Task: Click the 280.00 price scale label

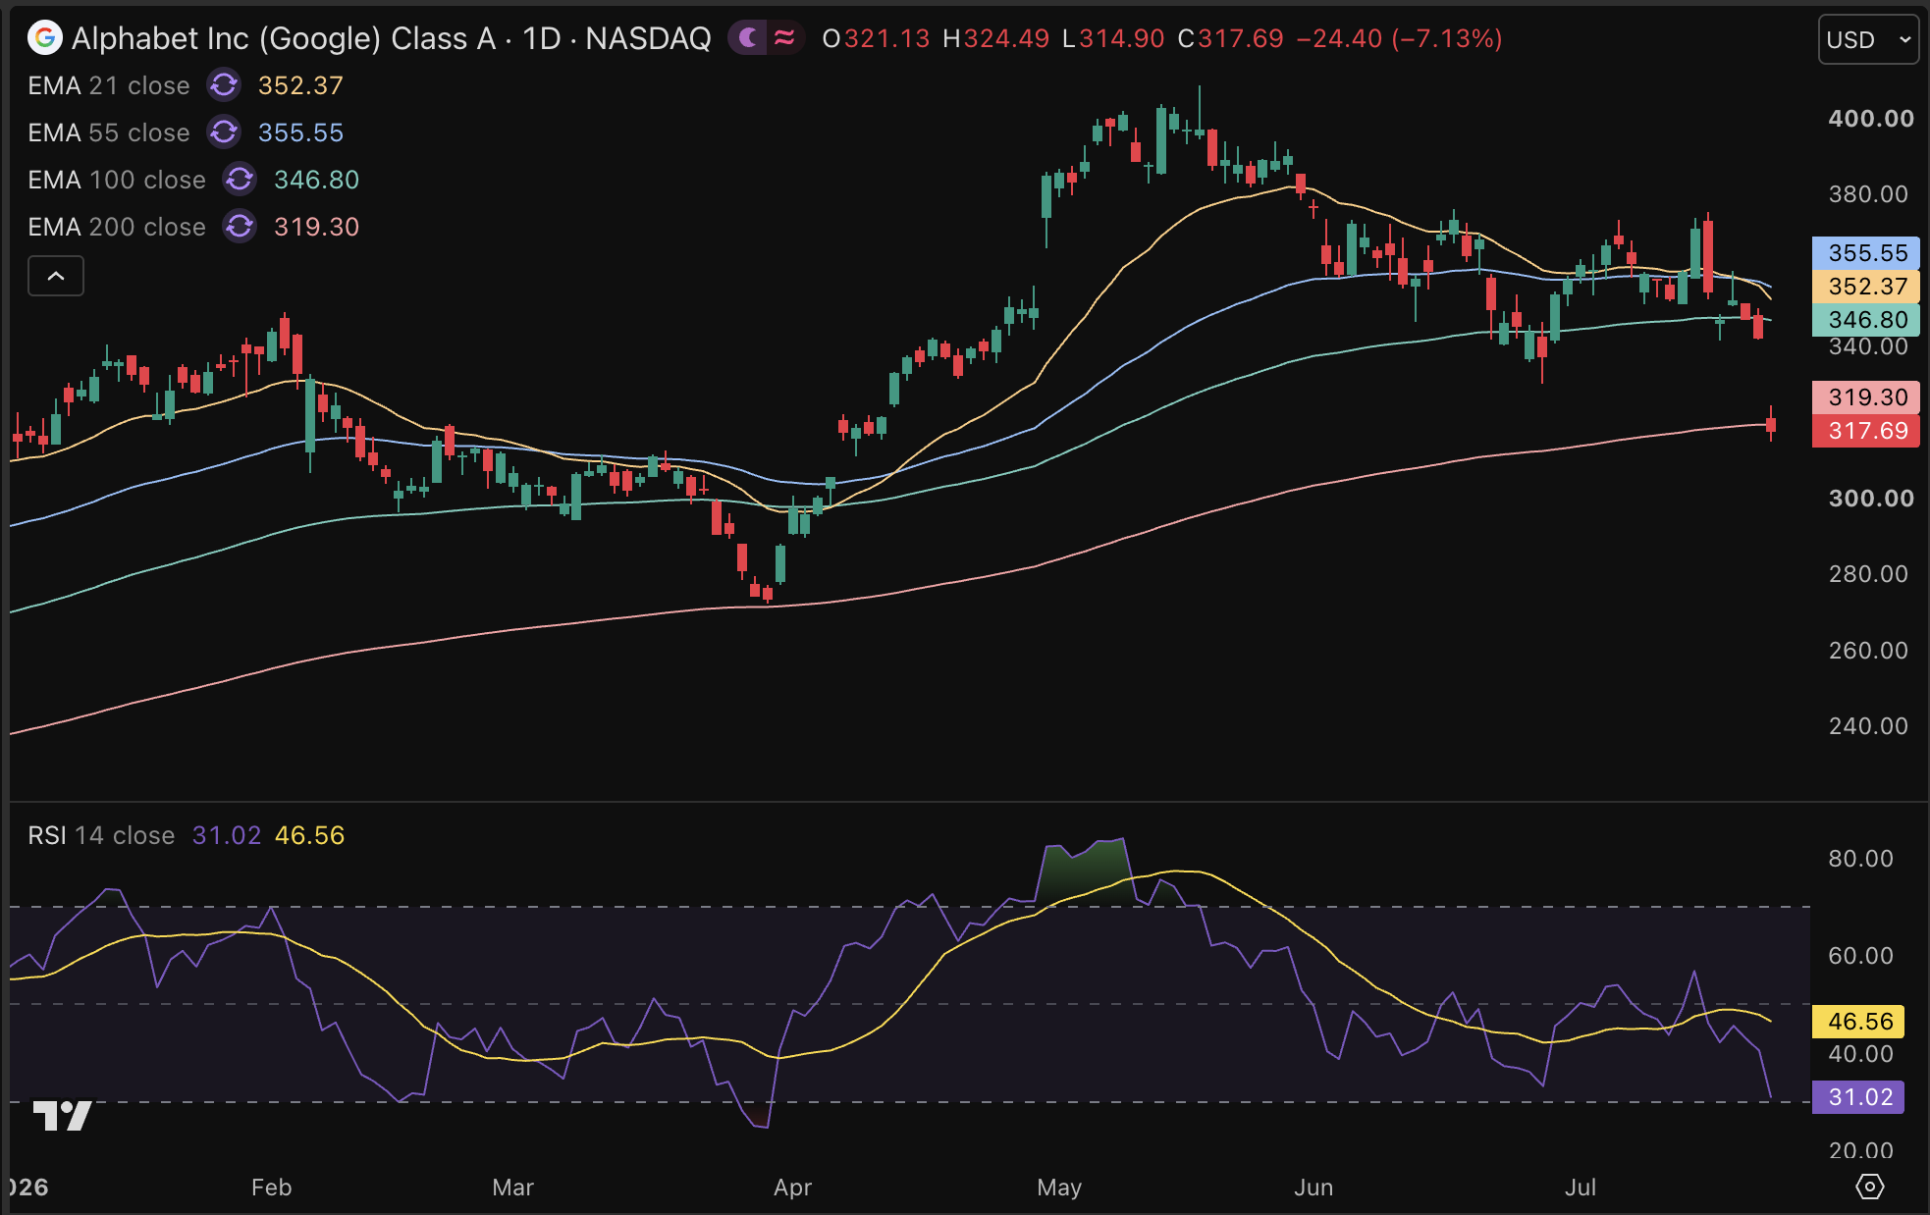Action: click(x=1868, y=573)
